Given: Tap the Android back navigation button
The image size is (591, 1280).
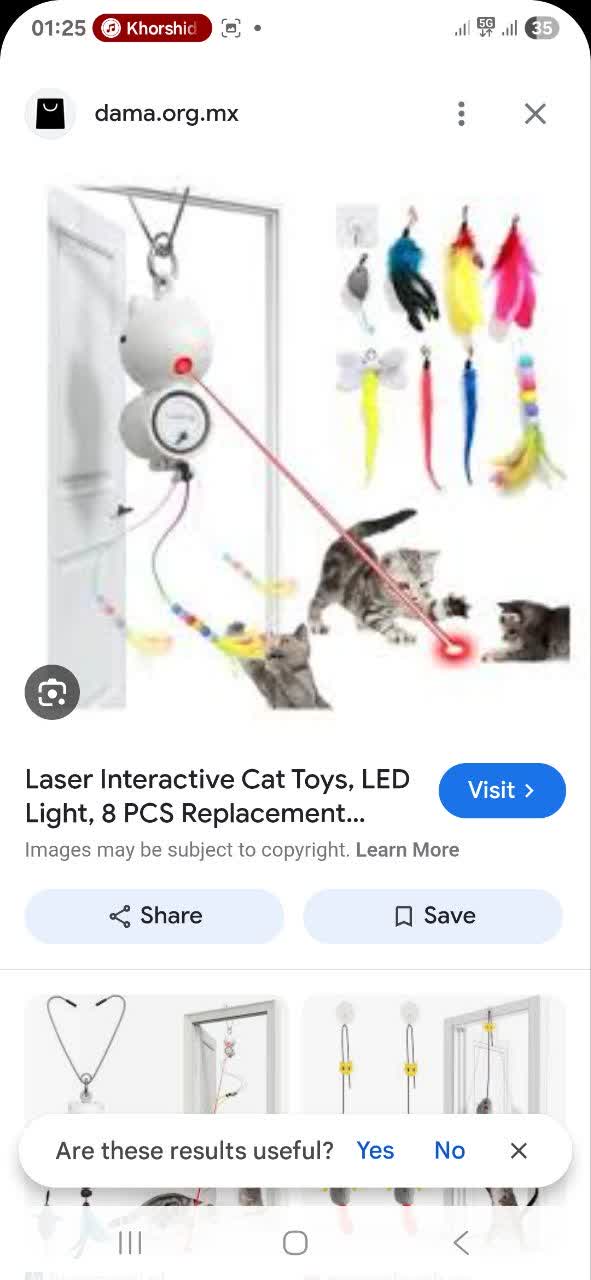Looking at the screenshot, I should (461, 1243).
